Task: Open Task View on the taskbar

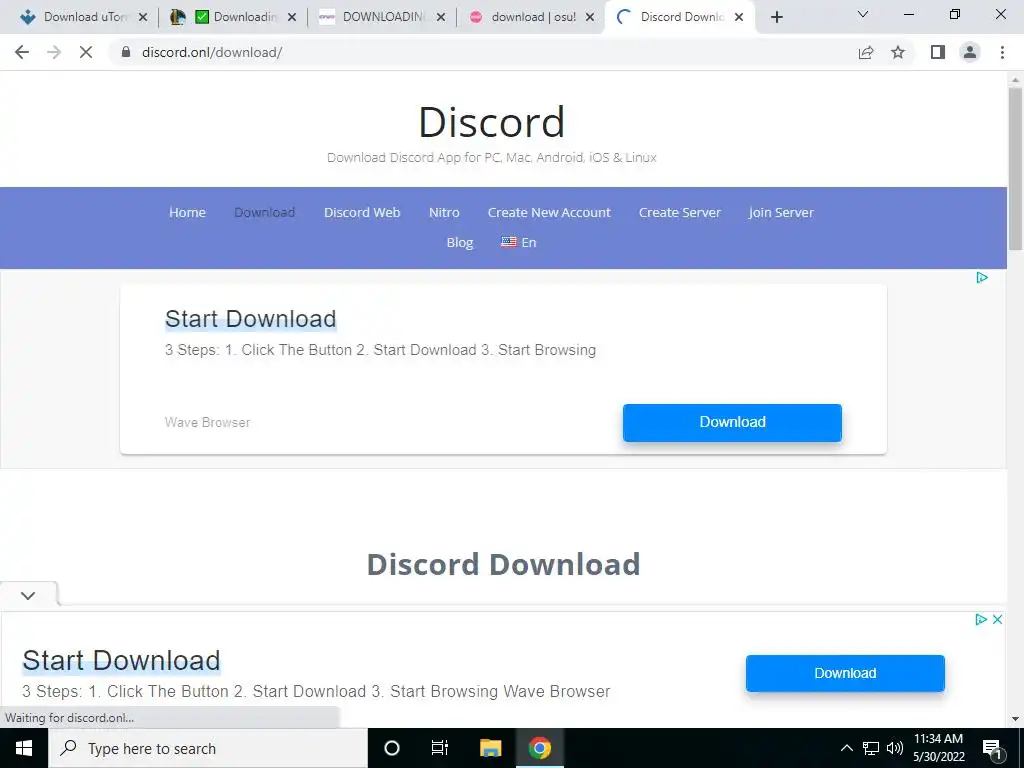Action: pyautogui.click(x=440, y=748)
